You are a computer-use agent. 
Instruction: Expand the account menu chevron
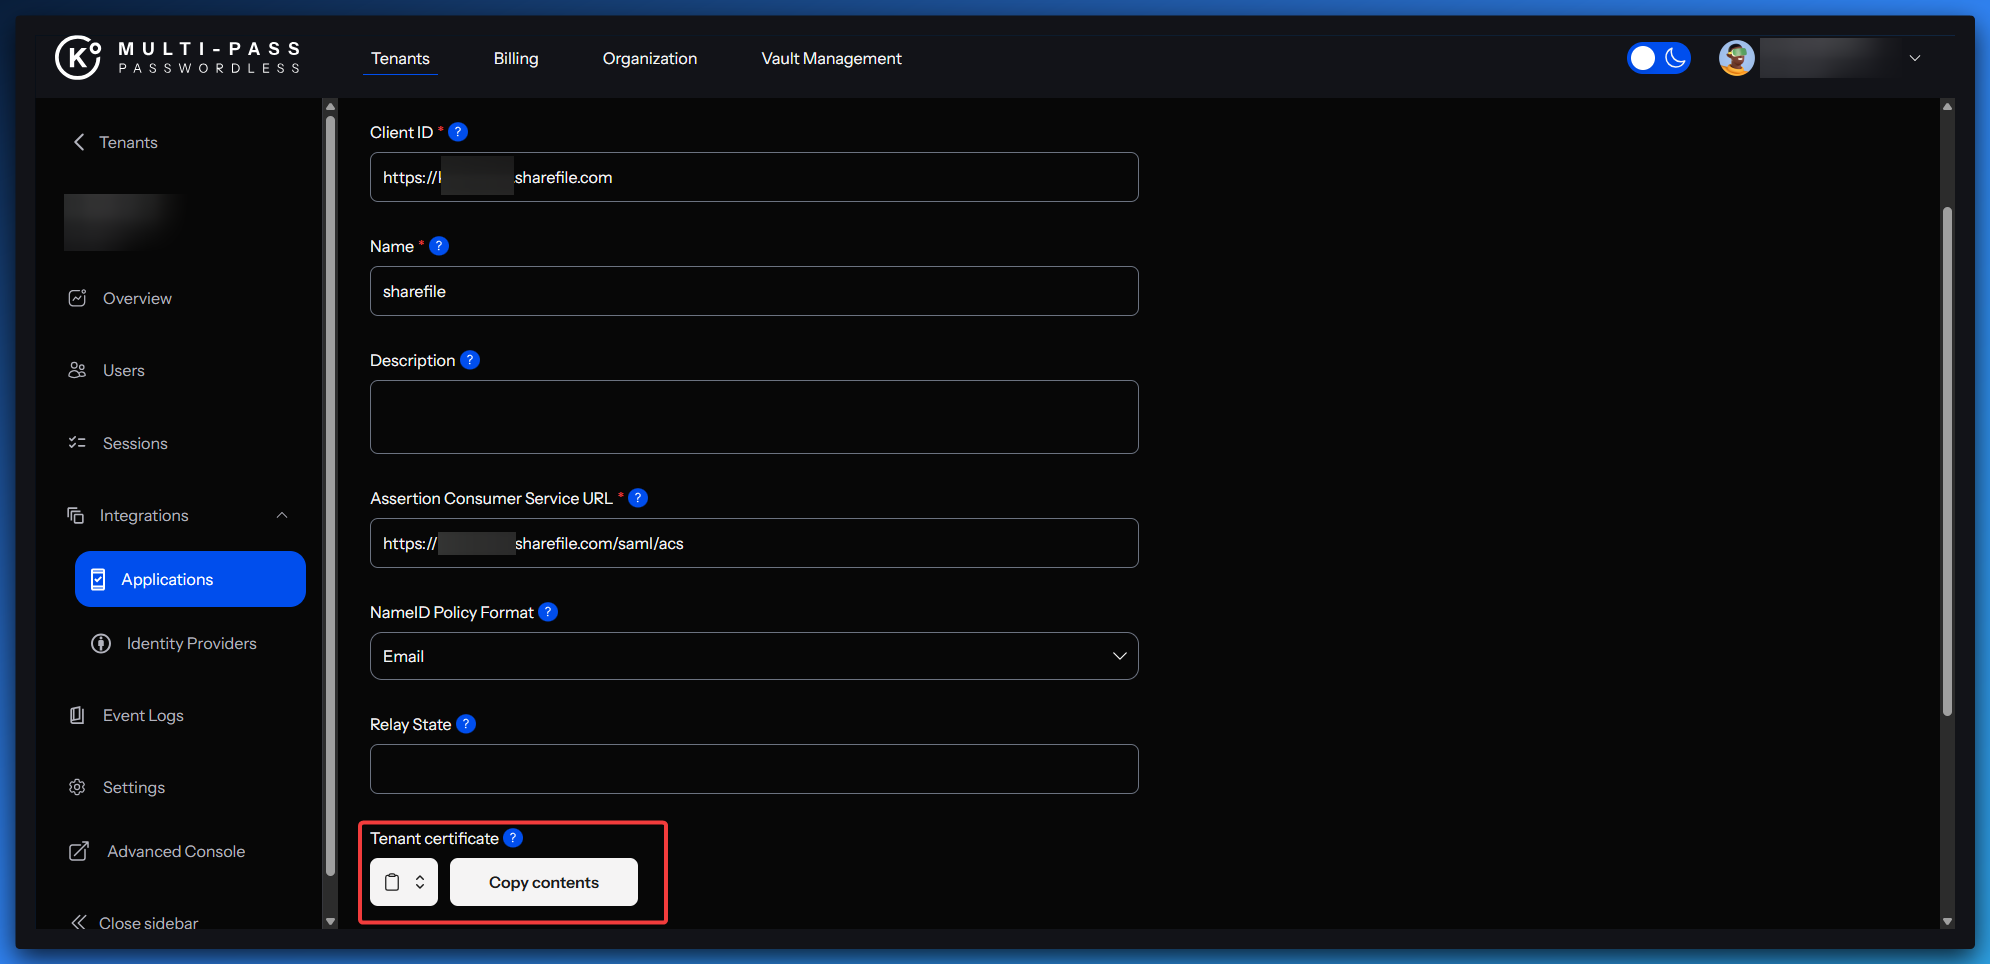click(x=1914, y=58)
